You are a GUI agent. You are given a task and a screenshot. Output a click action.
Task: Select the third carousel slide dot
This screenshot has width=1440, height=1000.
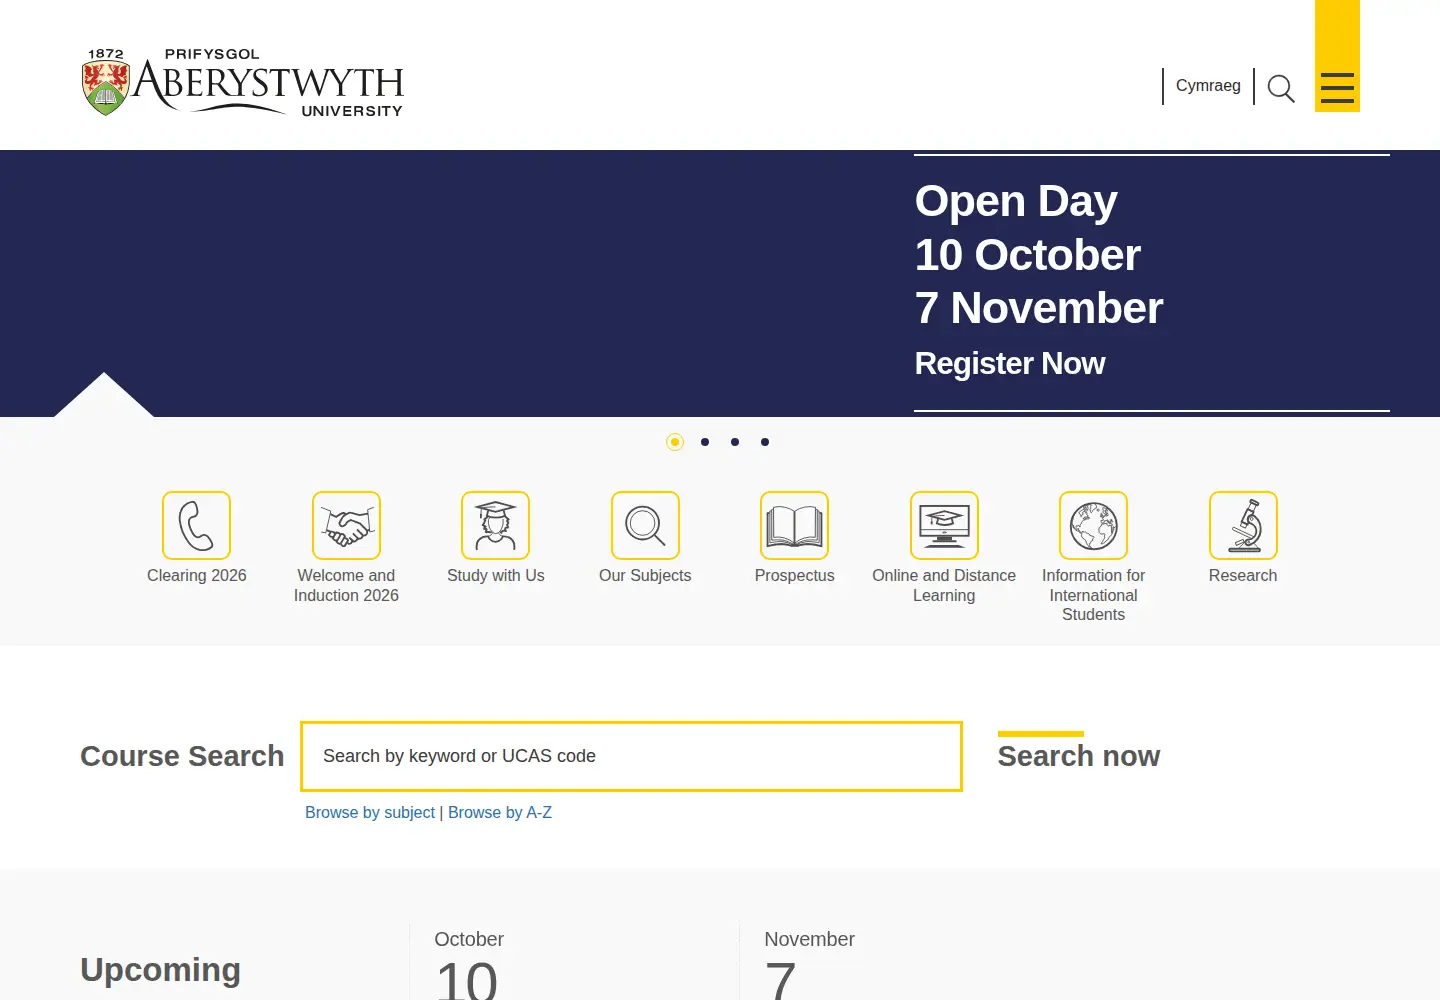735,442
